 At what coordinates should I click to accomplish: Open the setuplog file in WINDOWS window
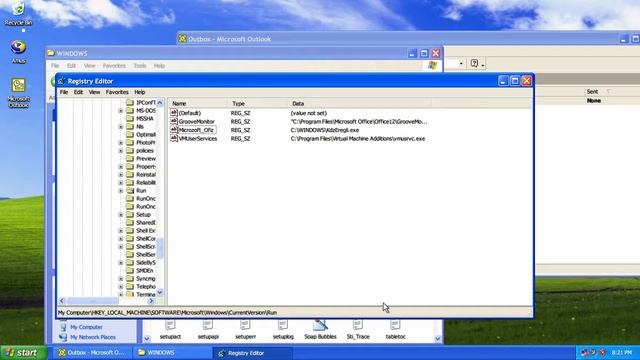click(283, 330)
